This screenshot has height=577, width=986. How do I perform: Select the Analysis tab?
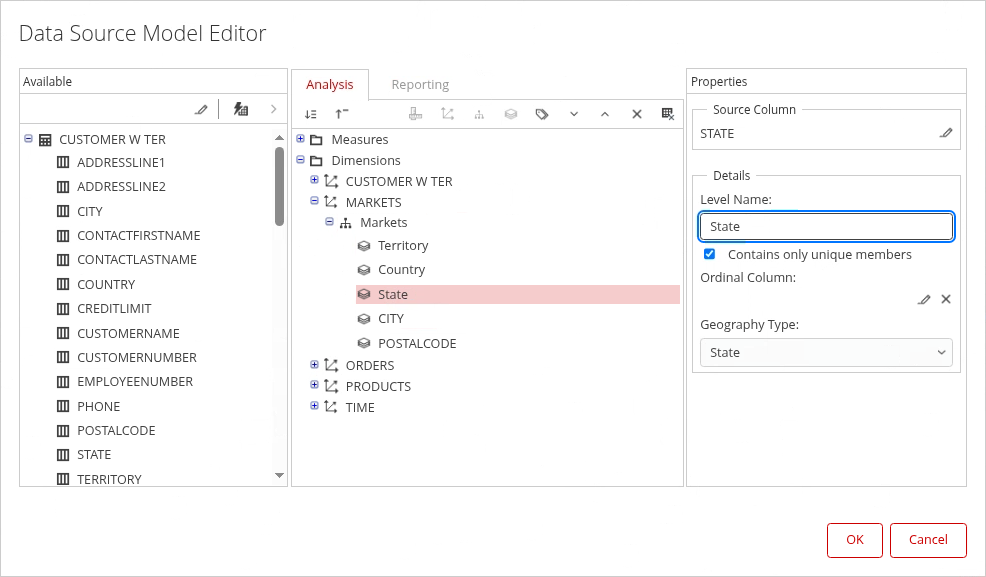pos(330,85)
